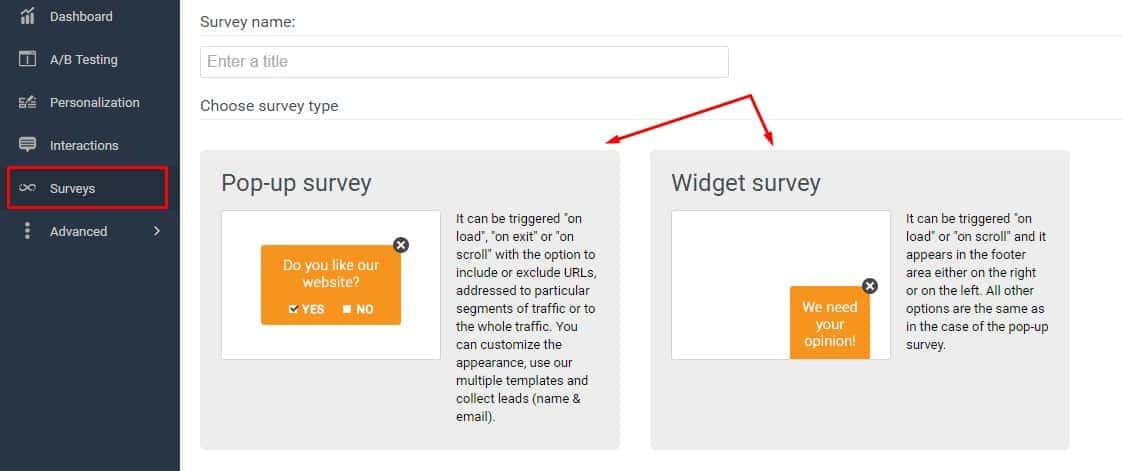1123x471 pixels.
Task: Expand the Advanced menu chevron
Action: [156, 231]
